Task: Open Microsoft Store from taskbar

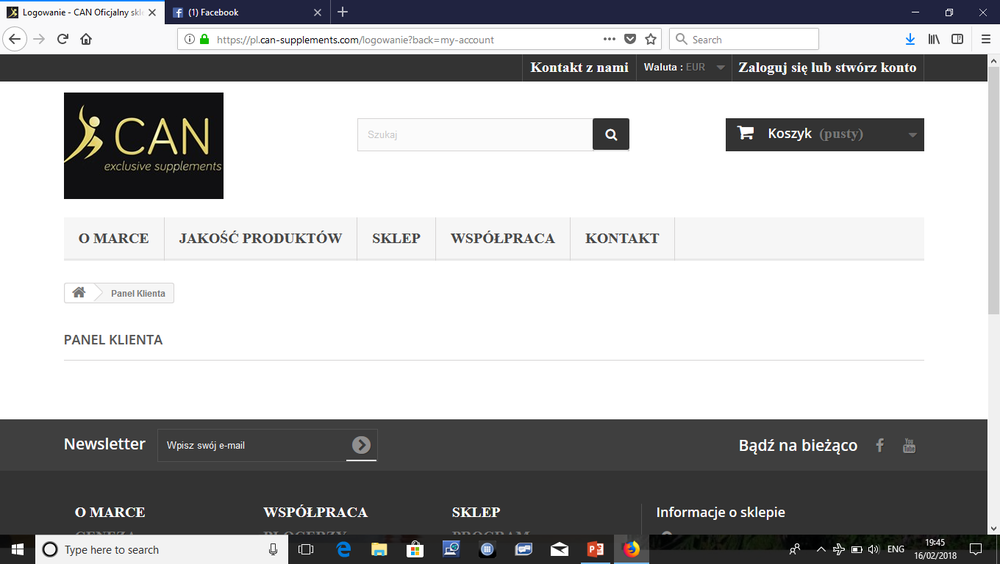Action: pos(415,549)
